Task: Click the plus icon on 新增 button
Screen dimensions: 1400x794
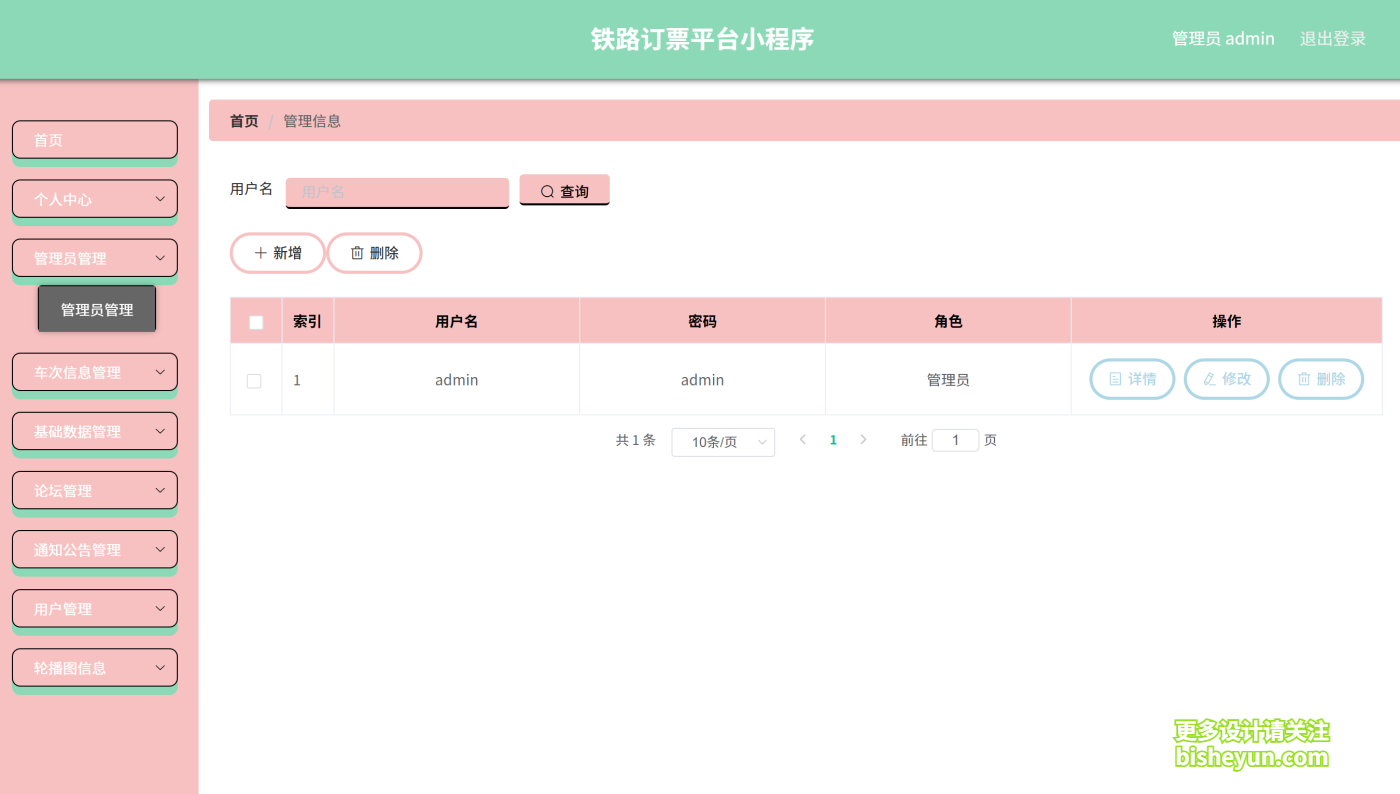Action: [260, 253]
